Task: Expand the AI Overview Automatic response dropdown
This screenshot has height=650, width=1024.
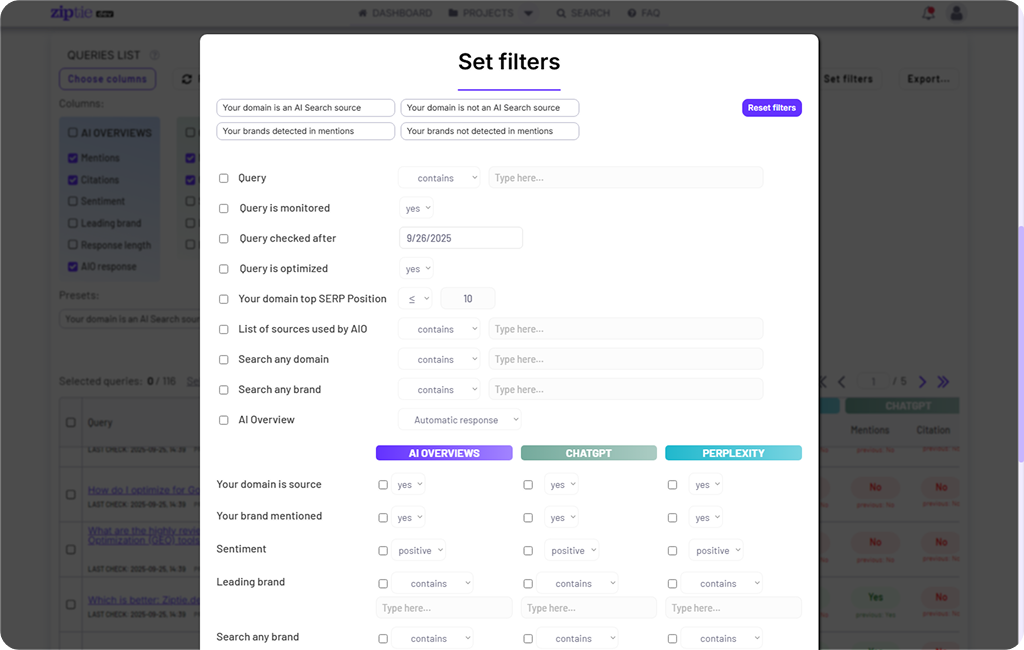Action: click(459, 421)
